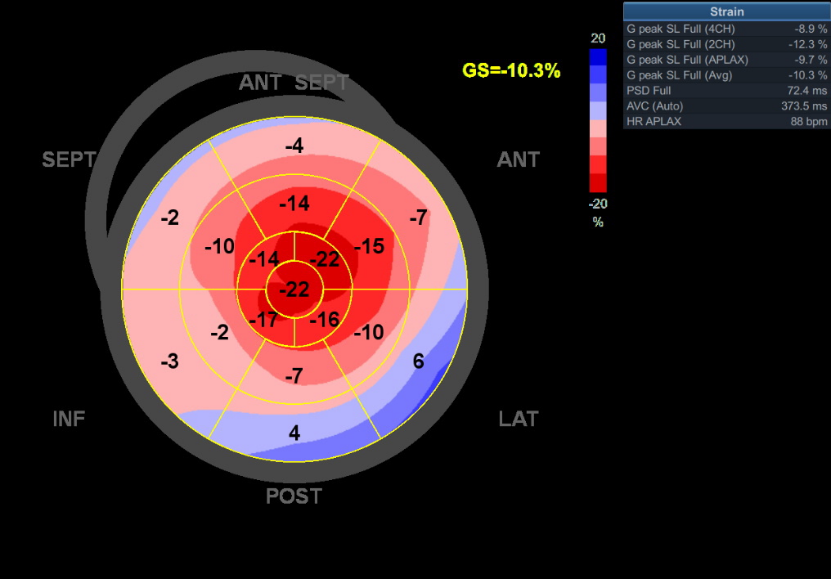Select the mid posterior segment valued -7
The height and width of the screenshot is (579, 831).
point(294,376)
